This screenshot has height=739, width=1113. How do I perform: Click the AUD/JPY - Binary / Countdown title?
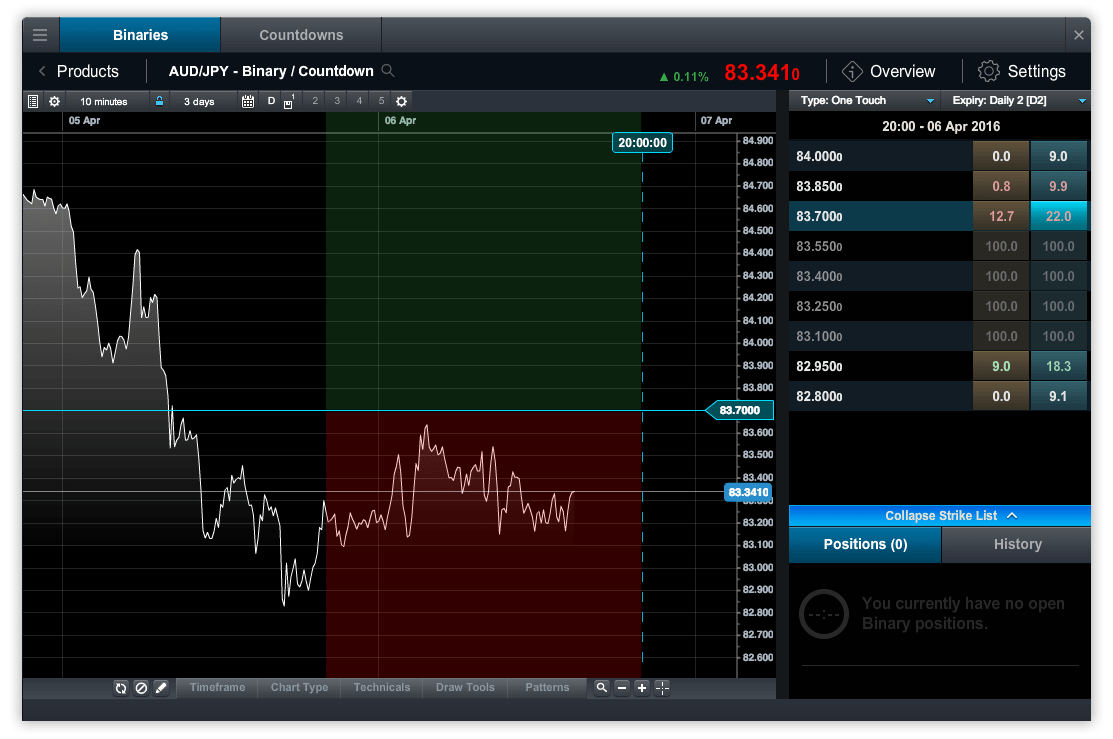pos(270,71)
